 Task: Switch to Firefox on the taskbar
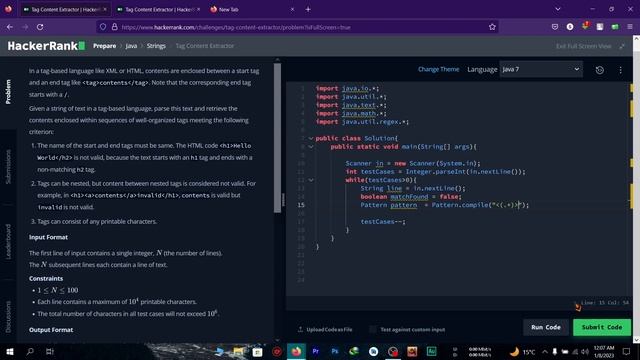pyautogui.click(x=296, y=351)
